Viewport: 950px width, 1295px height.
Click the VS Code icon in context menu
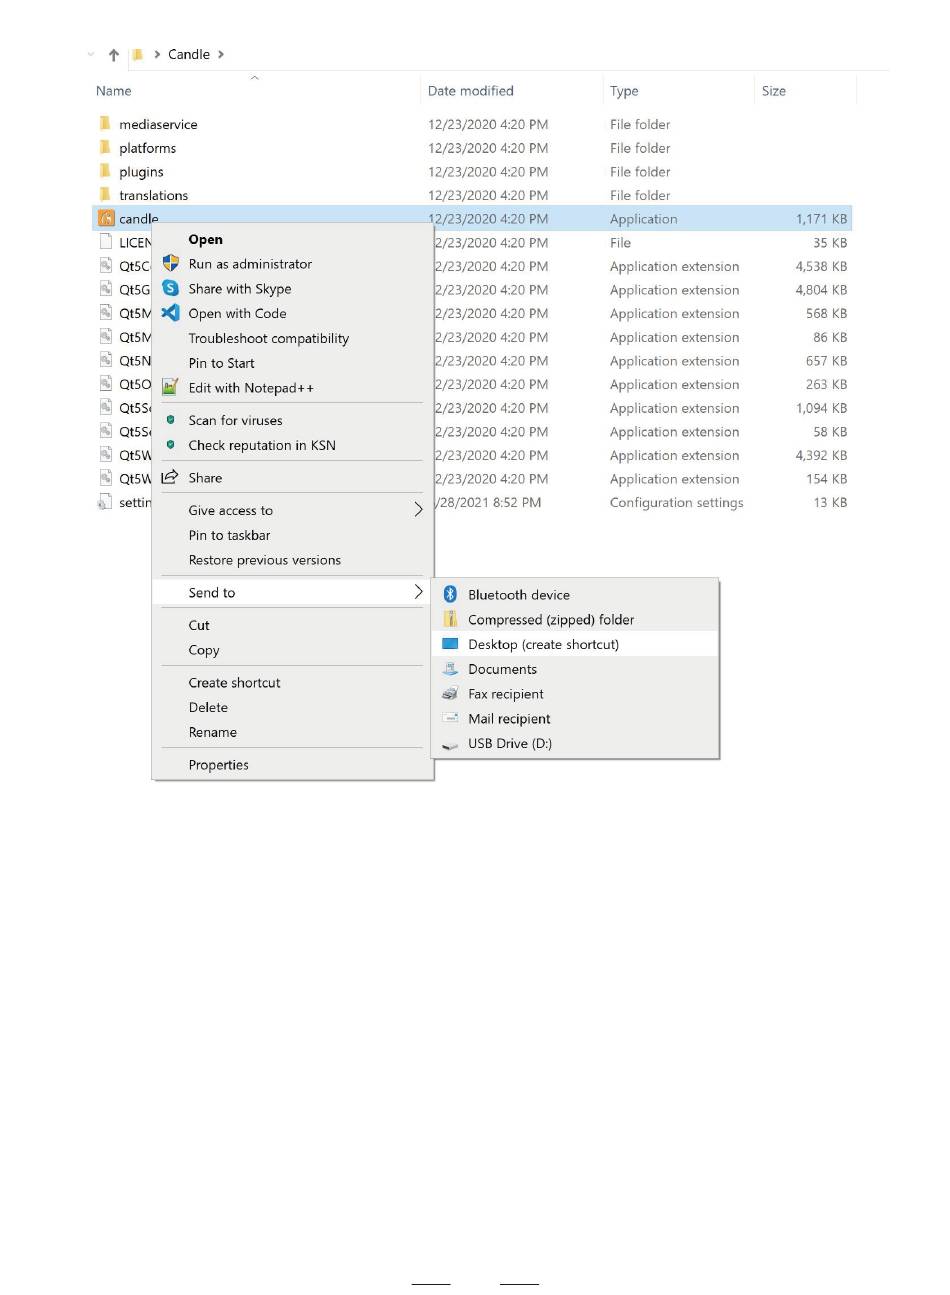pos(170,313)
